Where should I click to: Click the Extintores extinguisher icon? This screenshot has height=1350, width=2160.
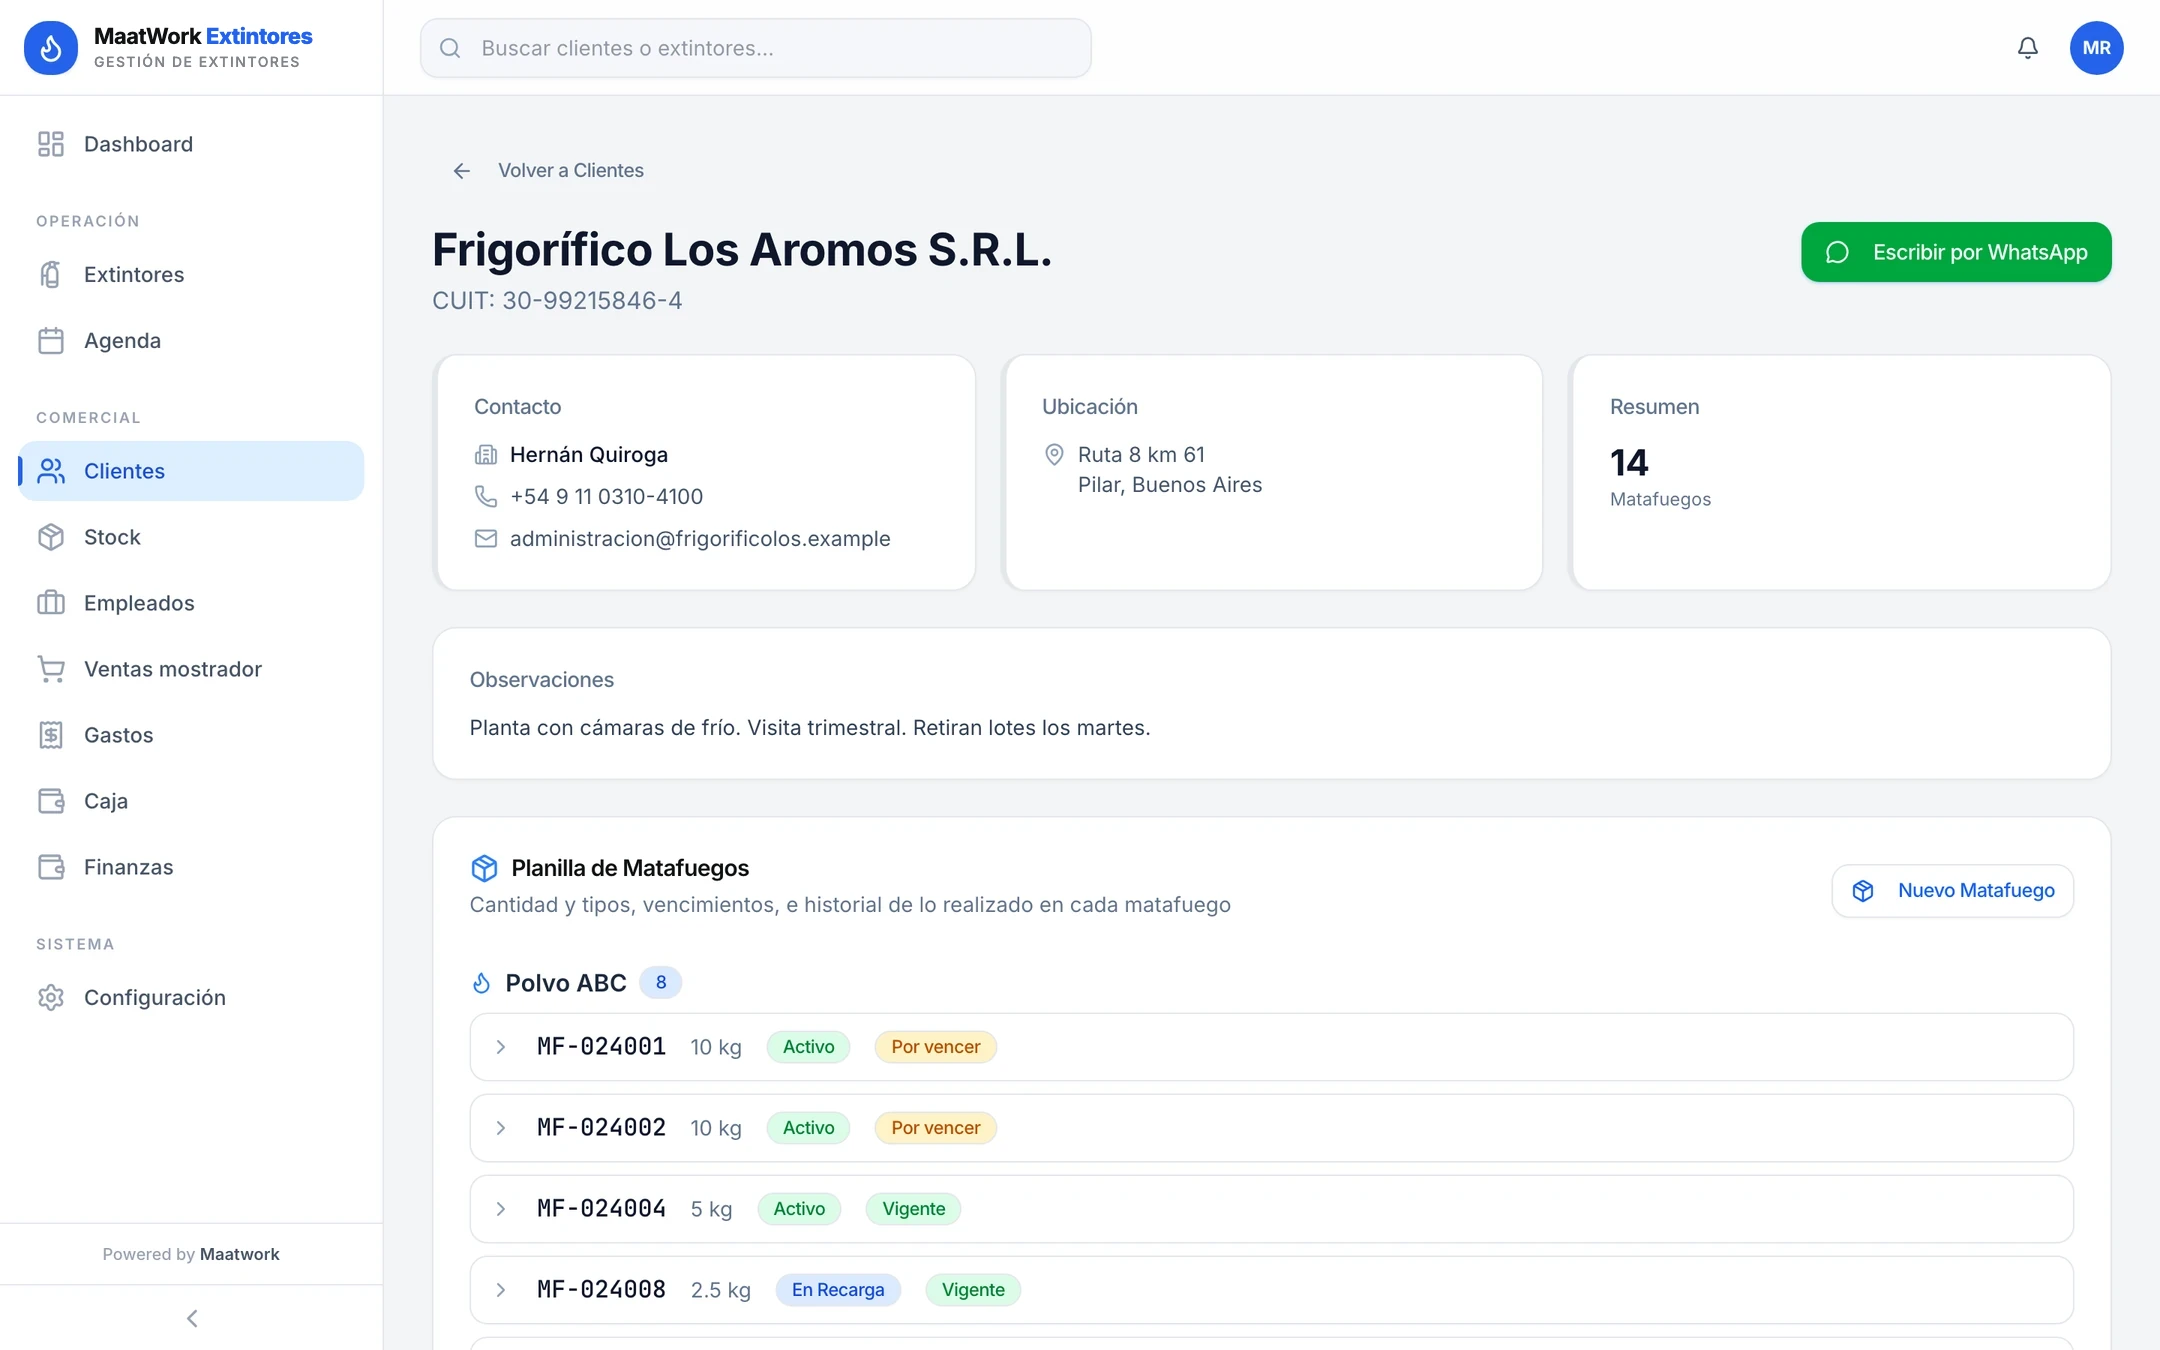coord(51,274)
